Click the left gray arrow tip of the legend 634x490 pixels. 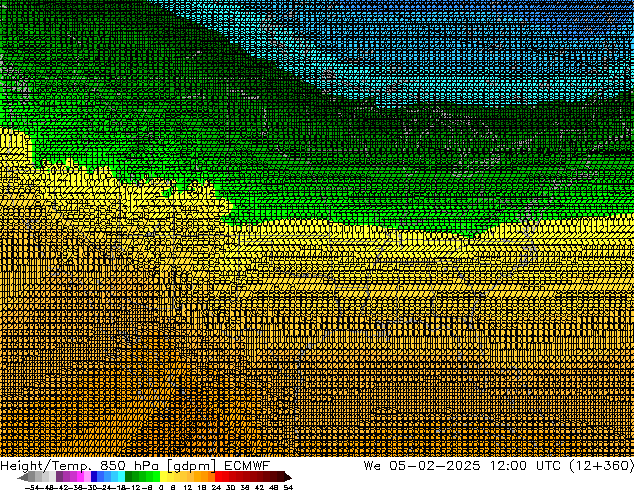[x=23, y=477]
